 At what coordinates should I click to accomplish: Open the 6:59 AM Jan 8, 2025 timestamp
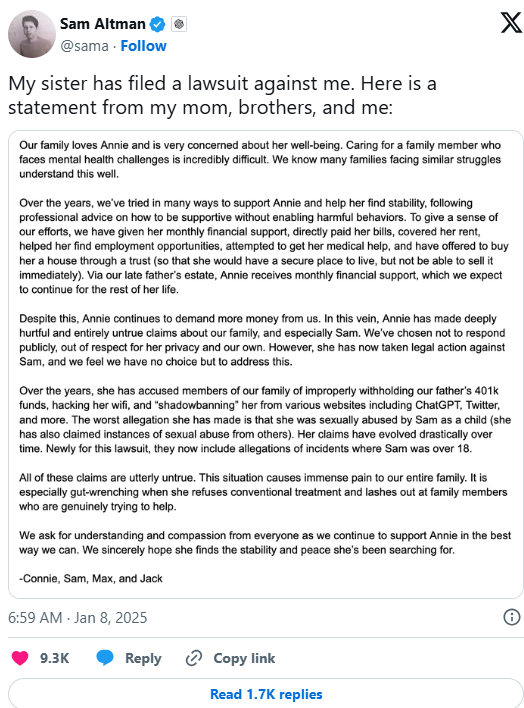(78, 618)
